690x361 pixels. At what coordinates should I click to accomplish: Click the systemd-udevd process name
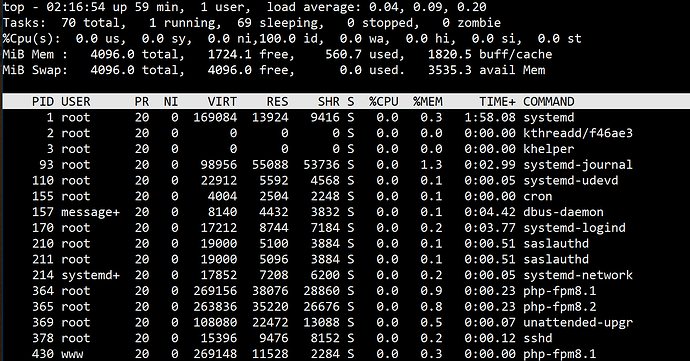tap(571, 180)
